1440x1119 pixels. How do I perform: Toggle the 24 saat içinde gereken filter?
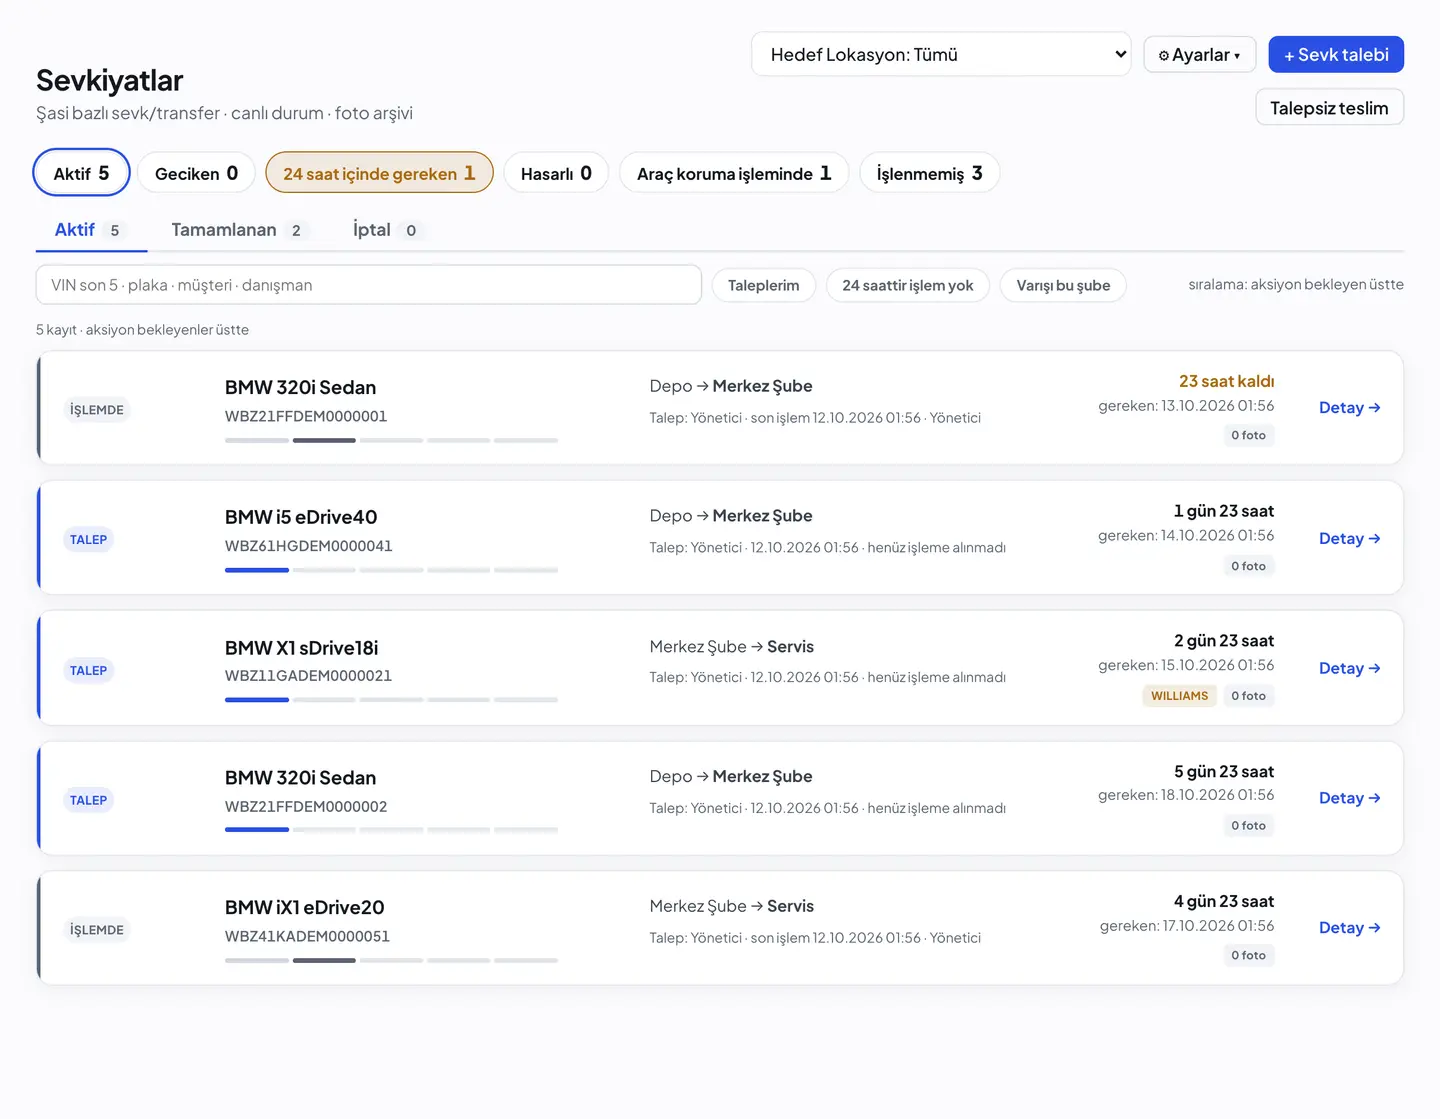point(379,173)
